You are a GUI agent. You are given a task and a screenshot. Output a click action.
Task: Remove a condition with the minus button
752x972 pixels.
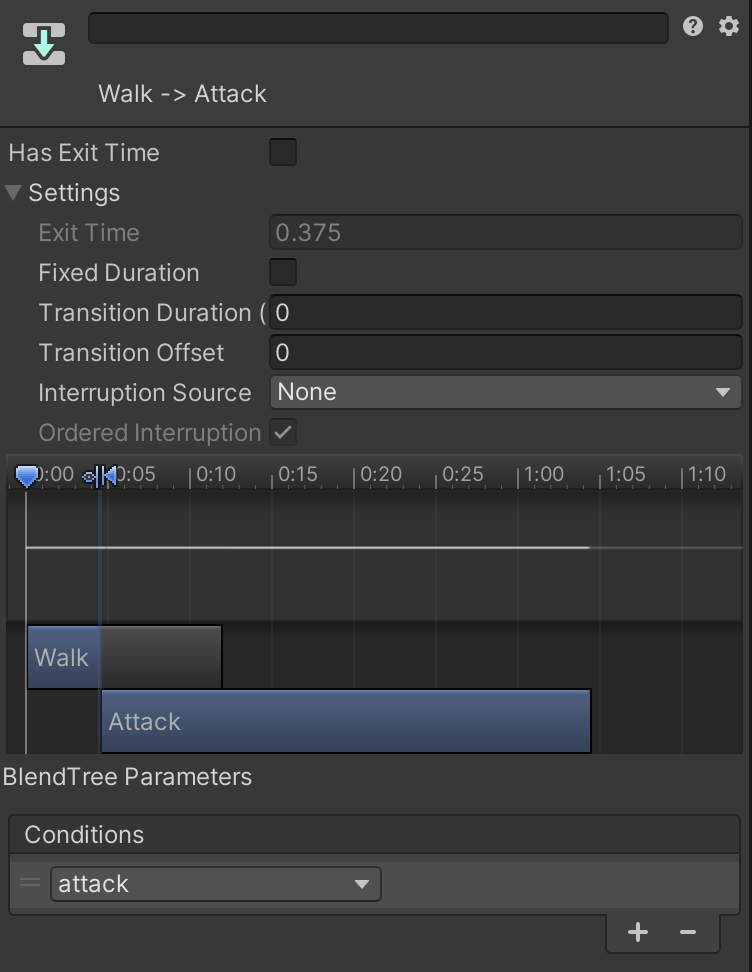[x=687, y=932]
